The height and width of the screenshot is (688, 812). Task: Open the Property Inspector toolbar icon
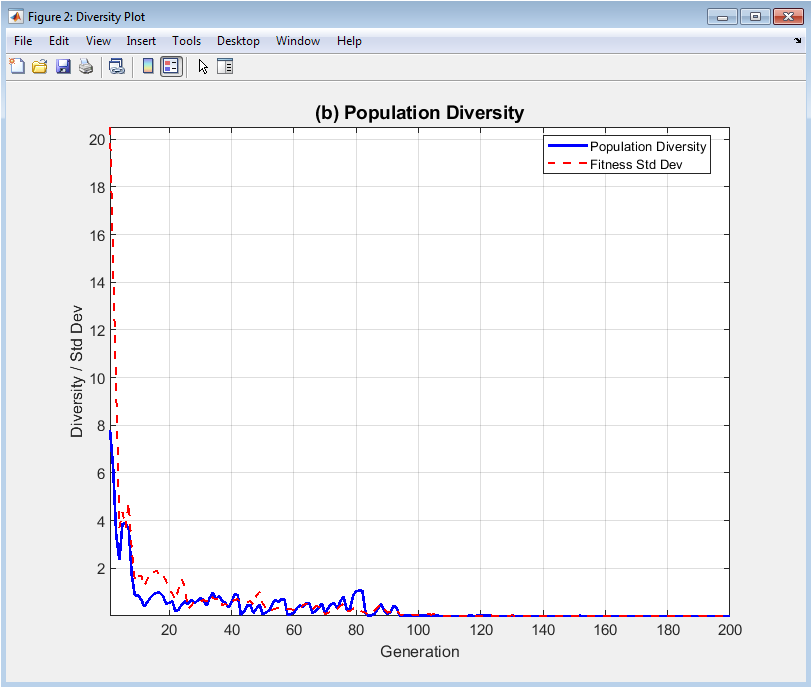pos(225,66)
